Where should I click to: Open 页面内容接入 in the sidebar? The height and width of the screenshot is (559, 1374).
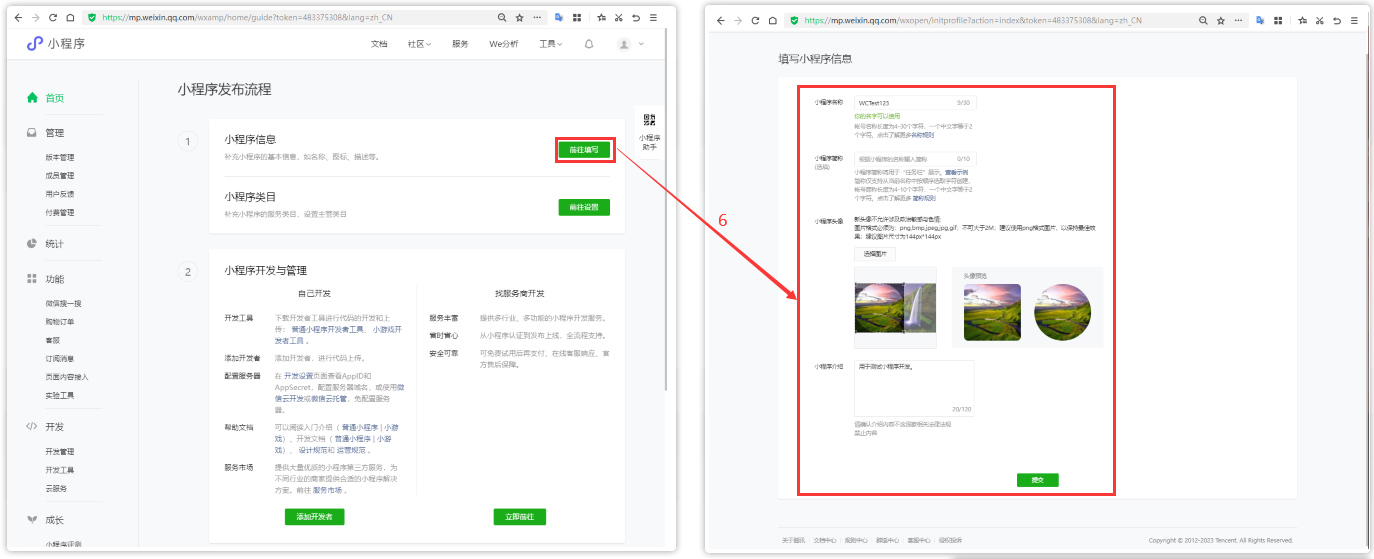67,376
